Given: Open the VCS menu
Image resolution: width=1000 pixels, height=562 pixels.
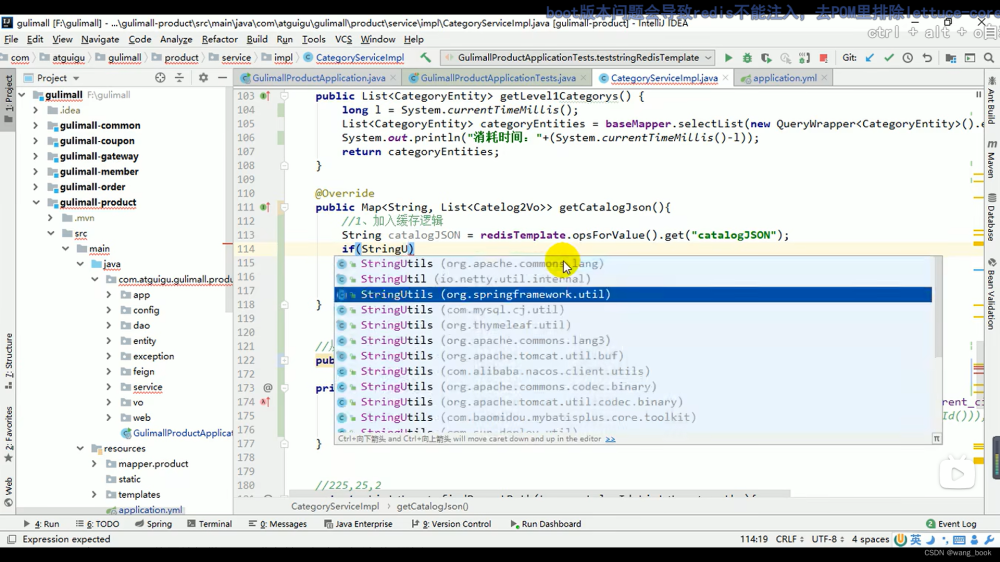Looking at the screenshot, I should click(x=343, y=39).
